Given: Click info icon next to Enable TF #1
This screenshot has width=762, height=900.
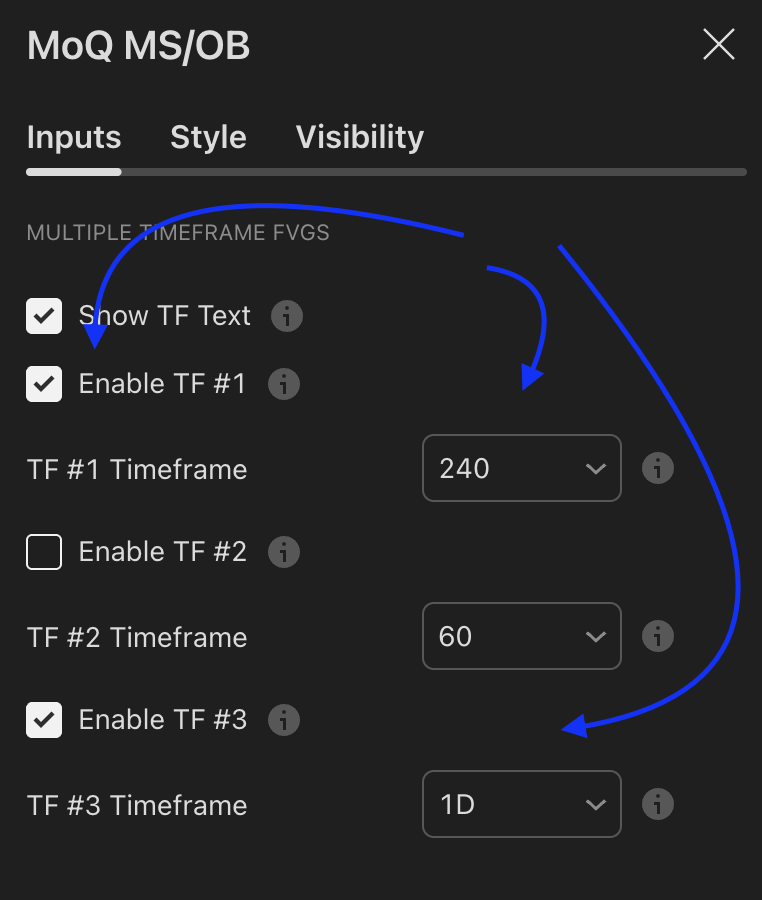Looking at the screenshot, I should click(284, 384).
